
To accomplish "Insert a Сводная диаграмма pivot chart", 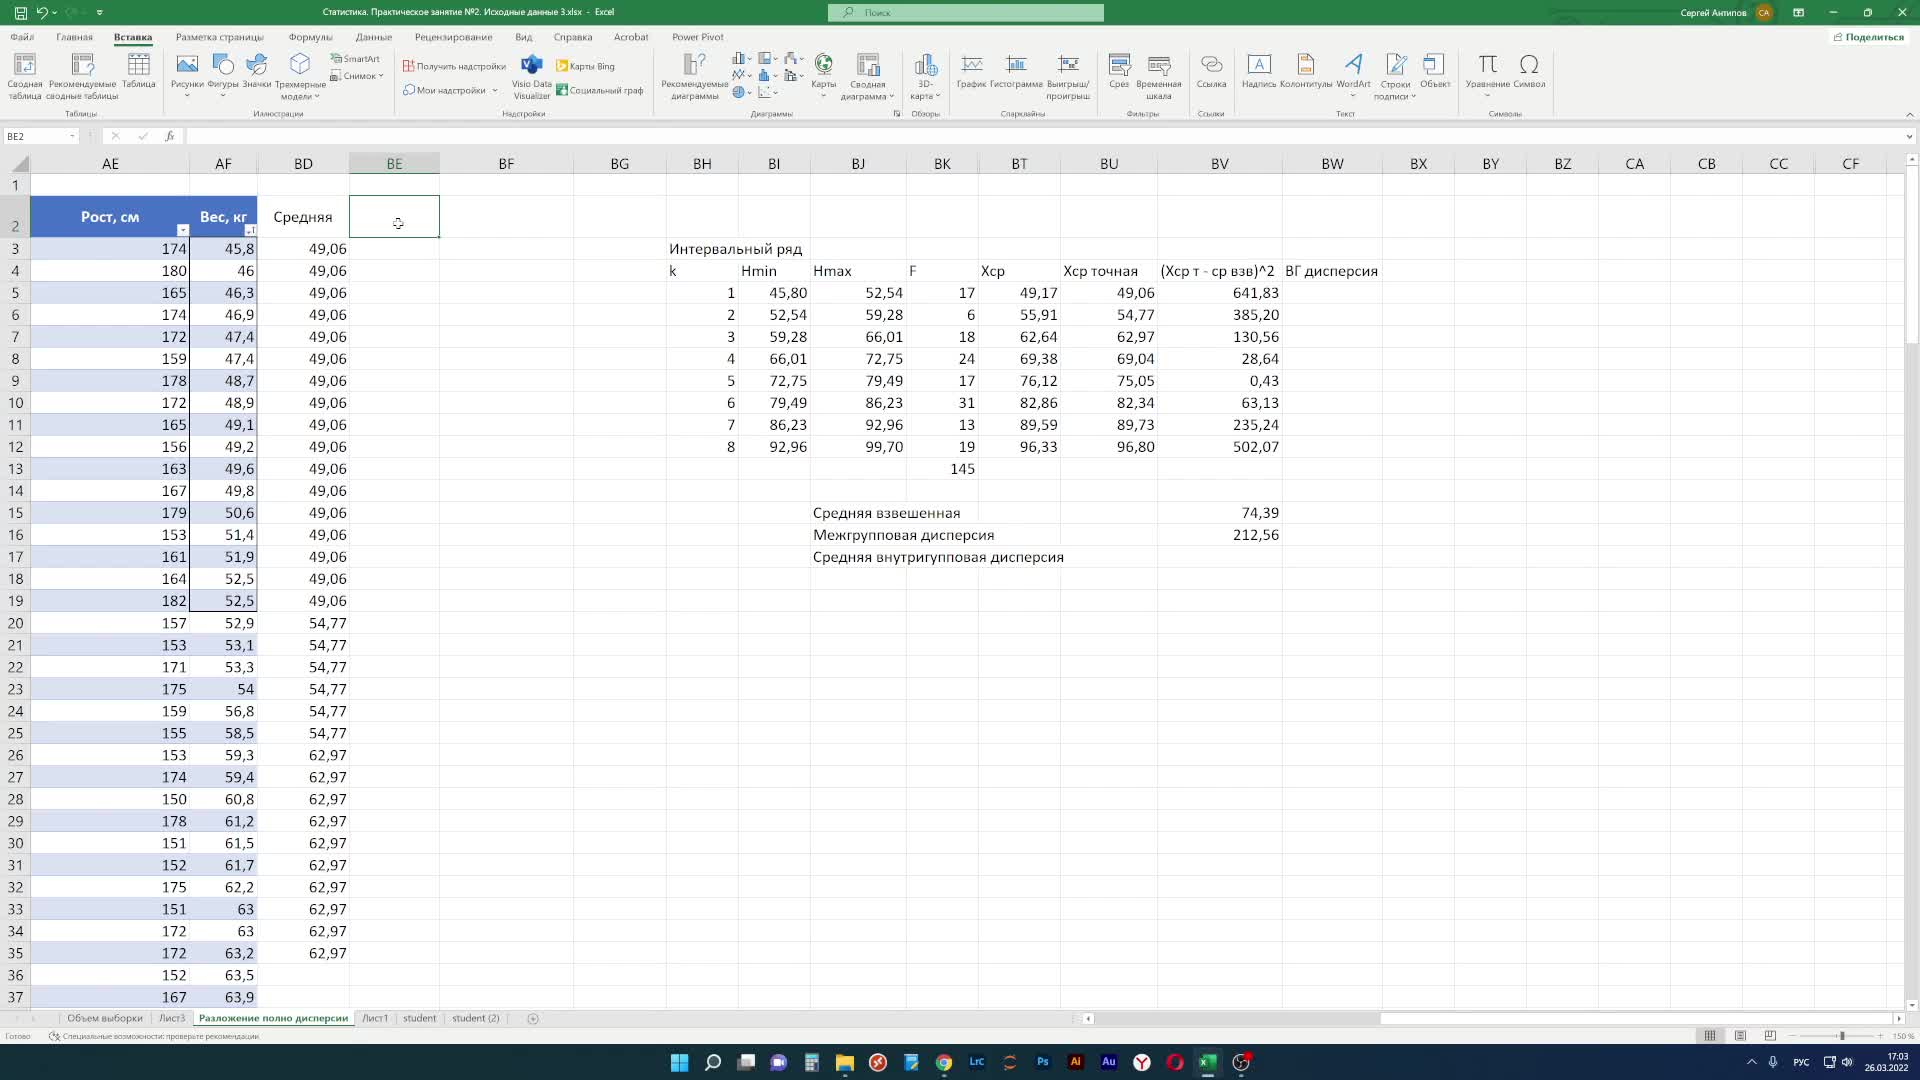I will [868, 76].
